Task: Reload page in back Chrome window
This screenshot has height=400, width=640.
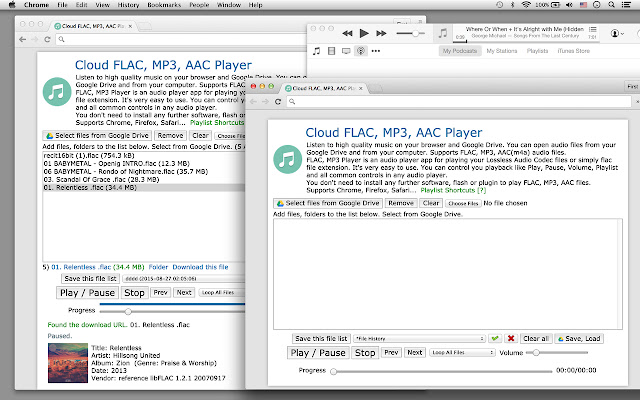Action: [x=47, y=39]
